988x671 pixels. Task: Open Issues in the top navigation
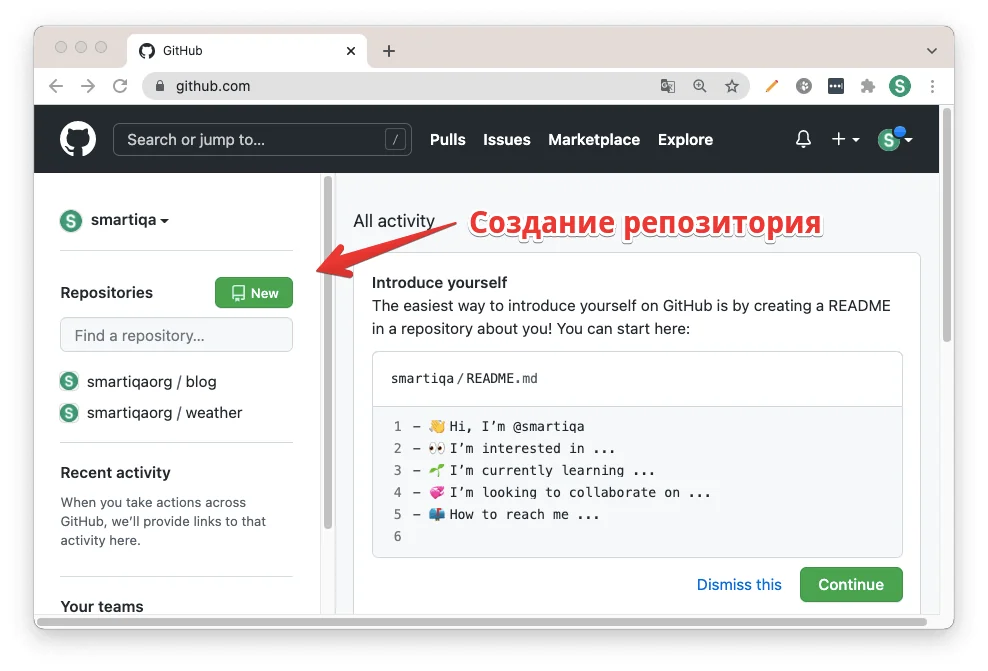[x=507, y=139]
